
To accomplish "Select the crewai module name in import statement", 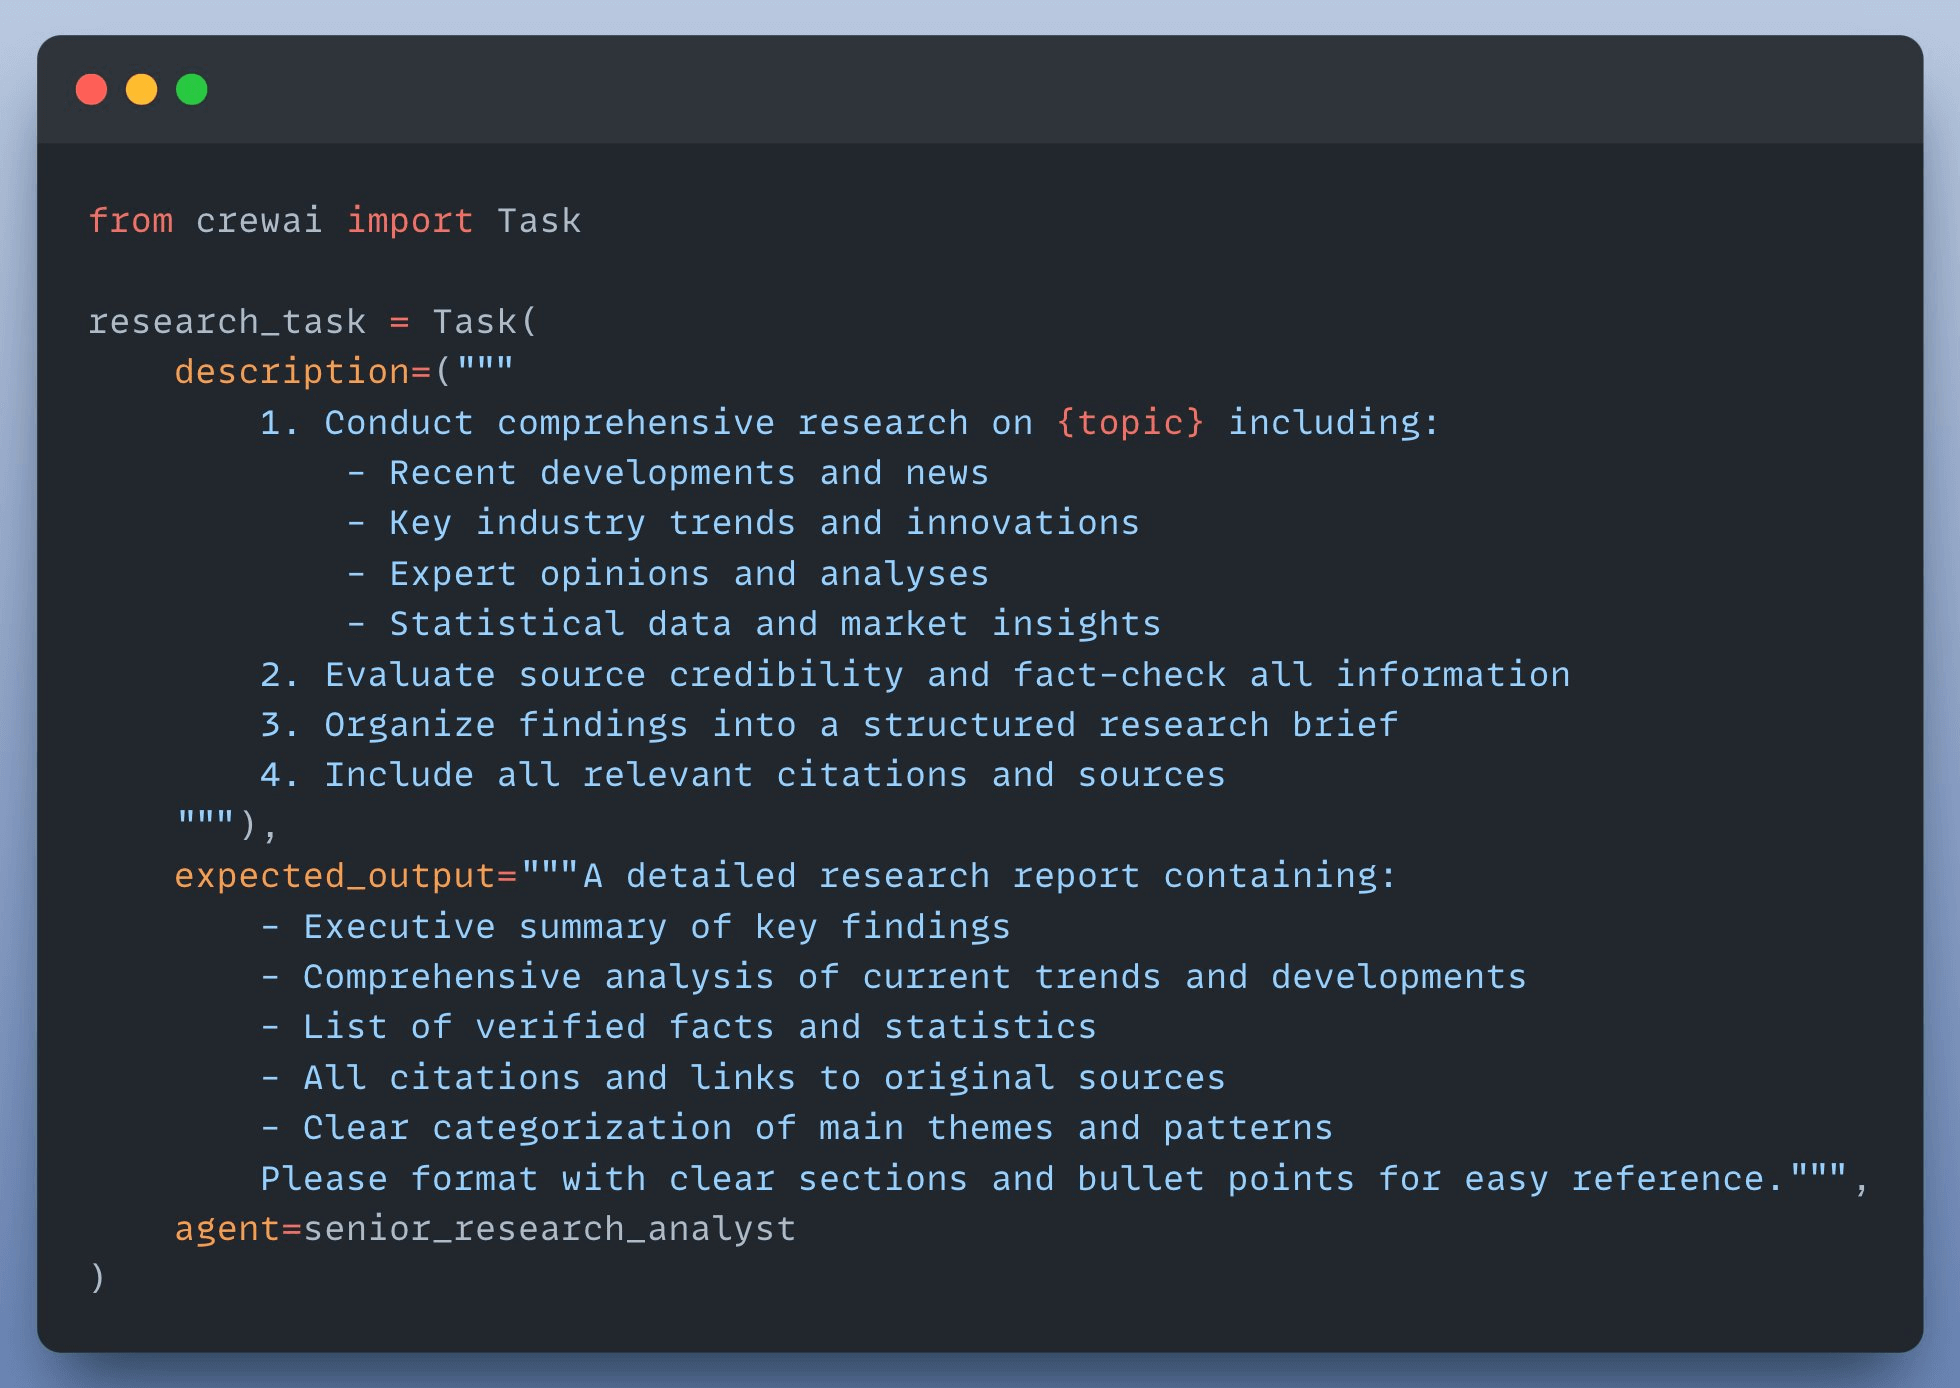I will [x=260, y=220].
